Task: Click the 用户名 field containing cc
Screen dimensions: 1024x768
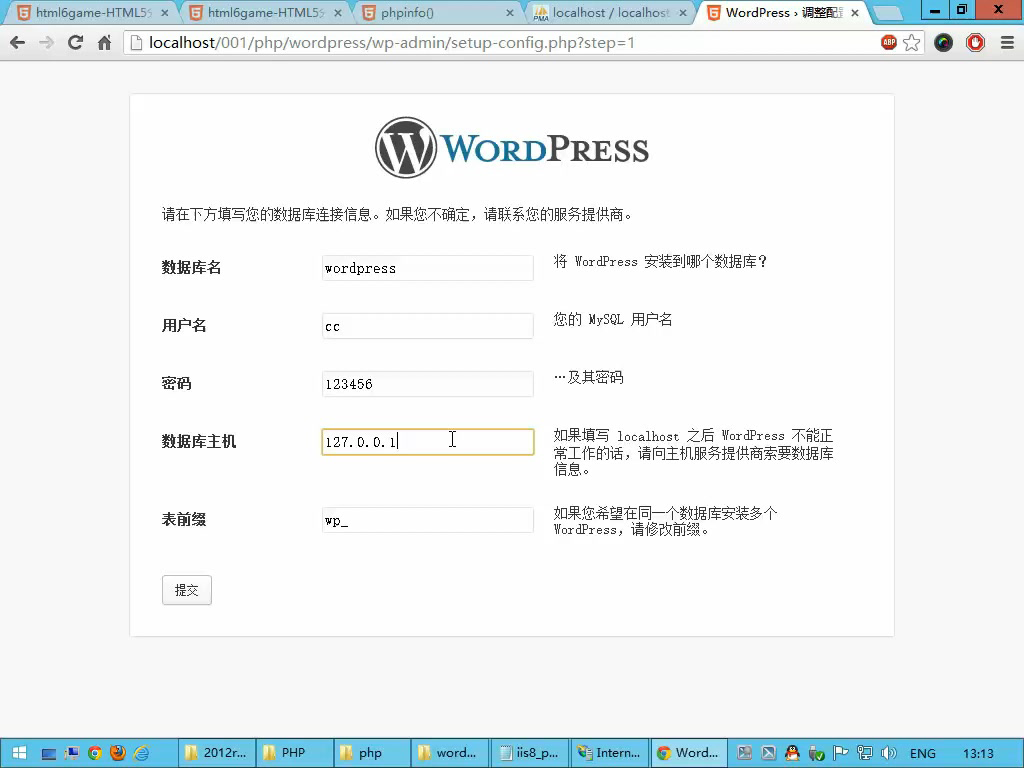Action: coord(428,326)
